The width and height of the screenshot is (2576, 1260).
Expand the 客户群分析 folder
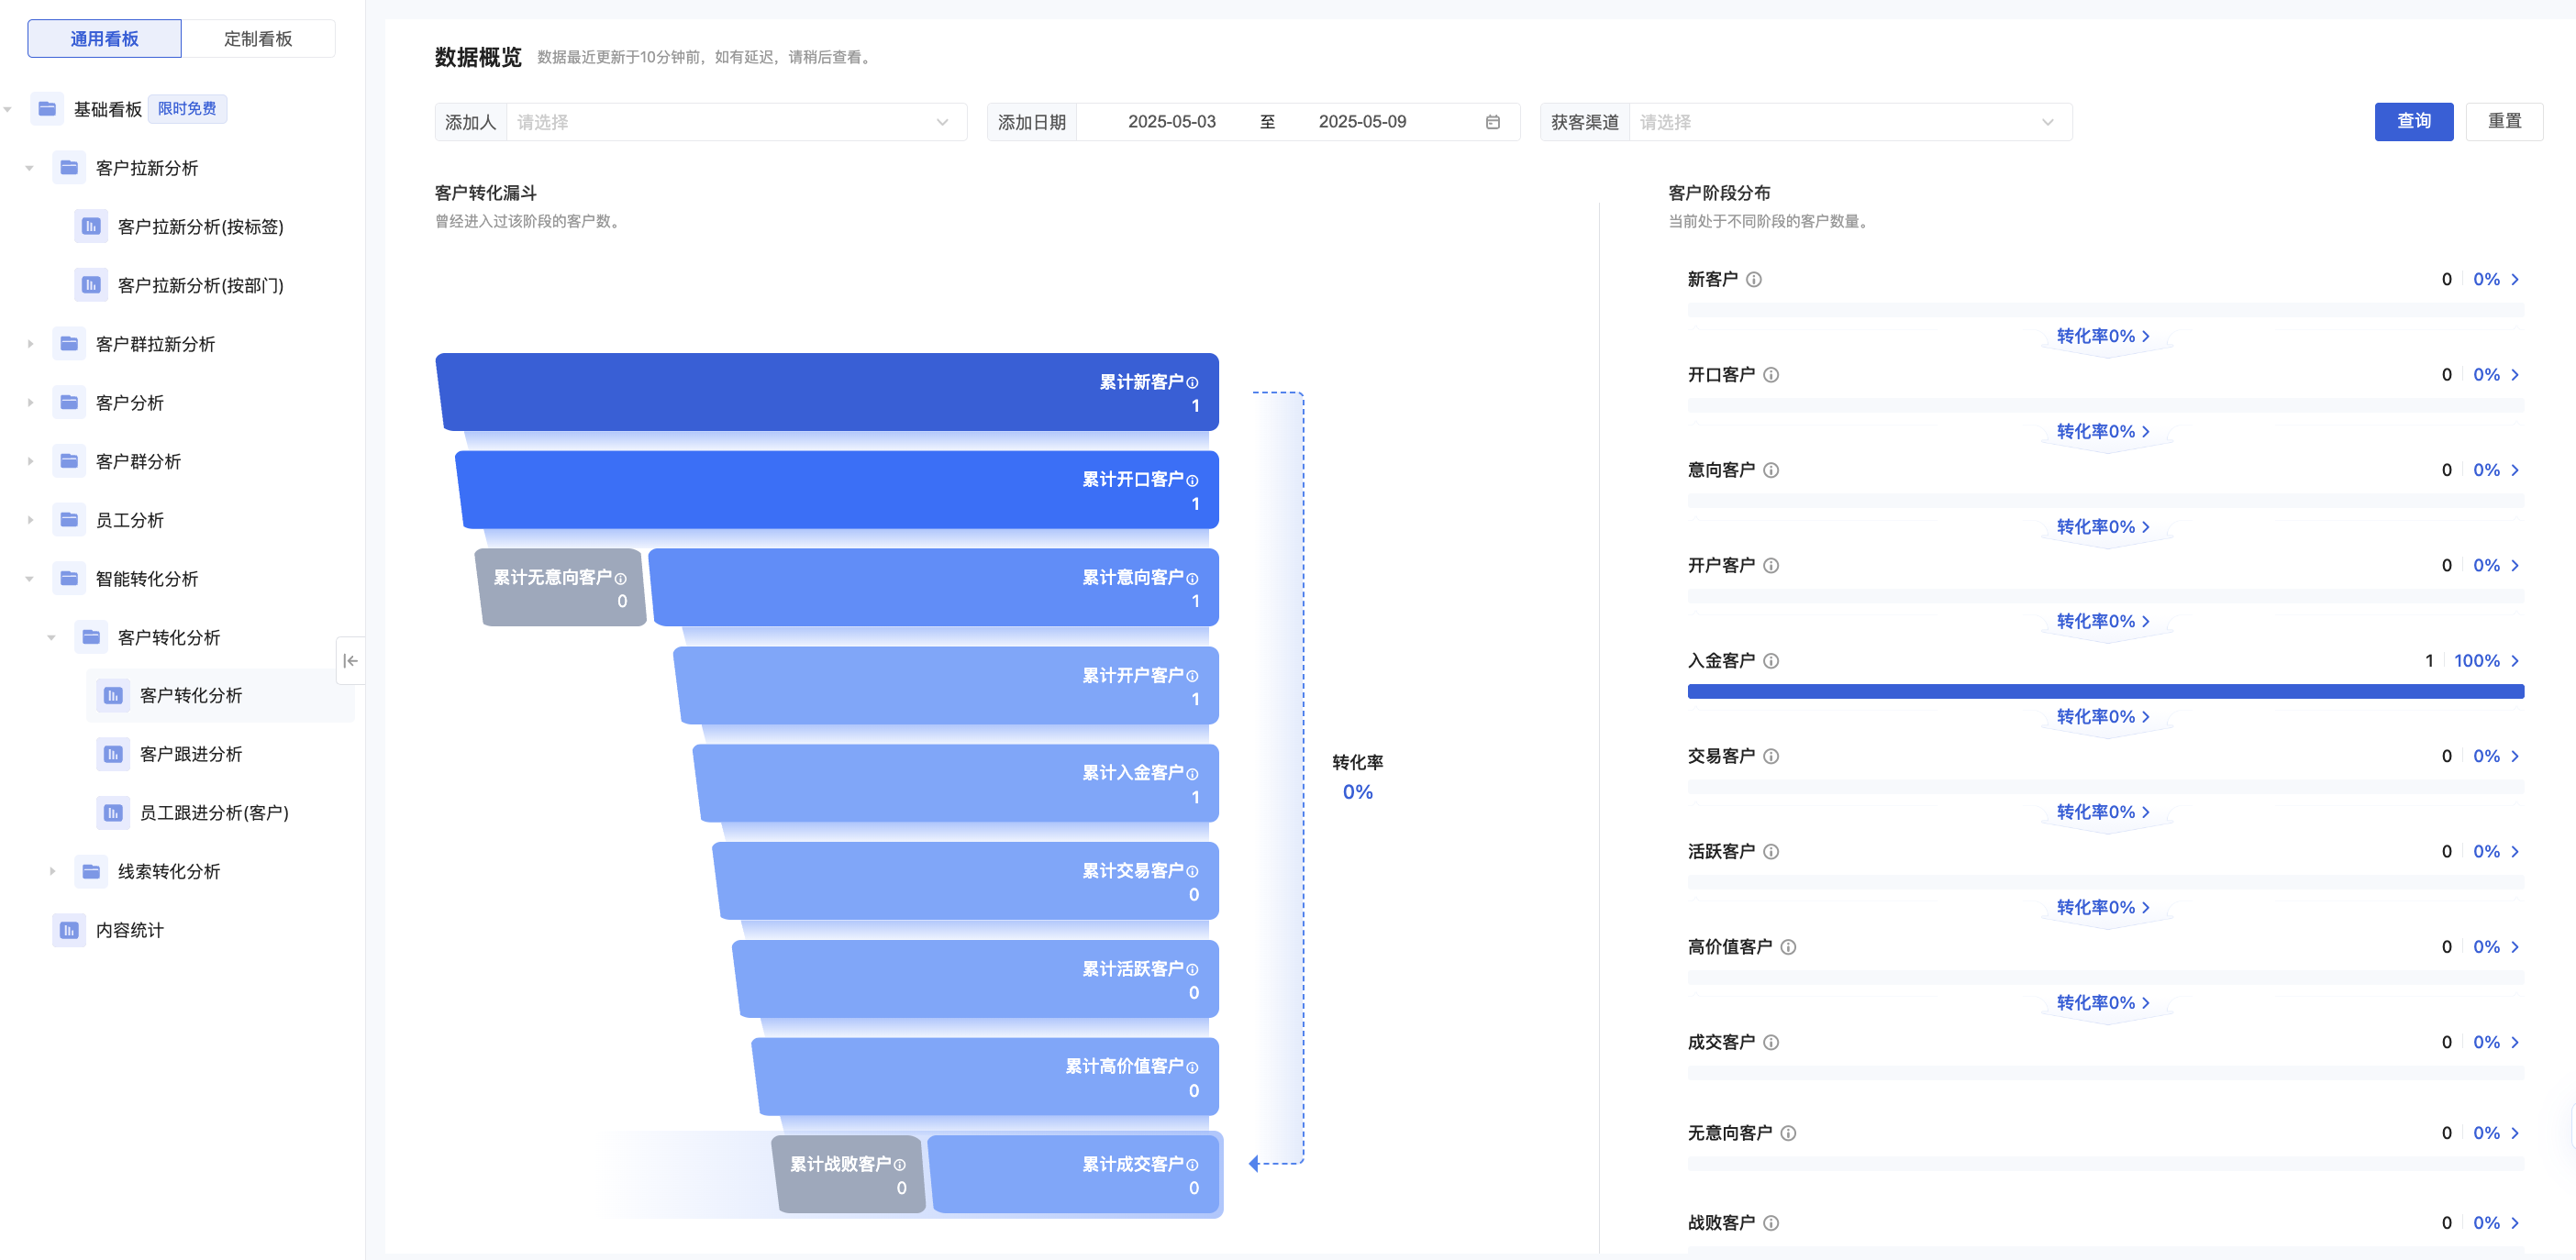coord(30,462)
